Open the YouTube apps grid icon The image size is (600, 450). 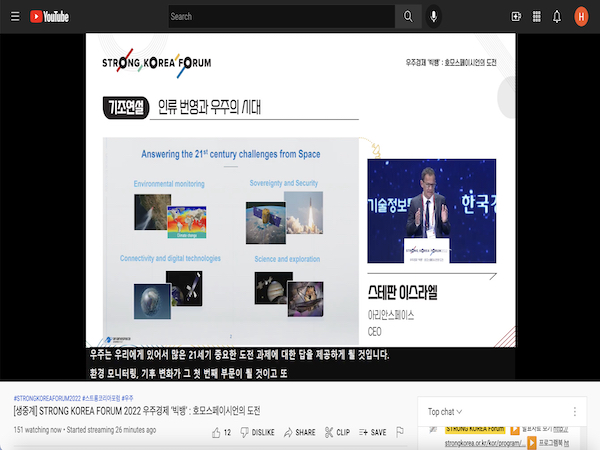coord(537,16)
